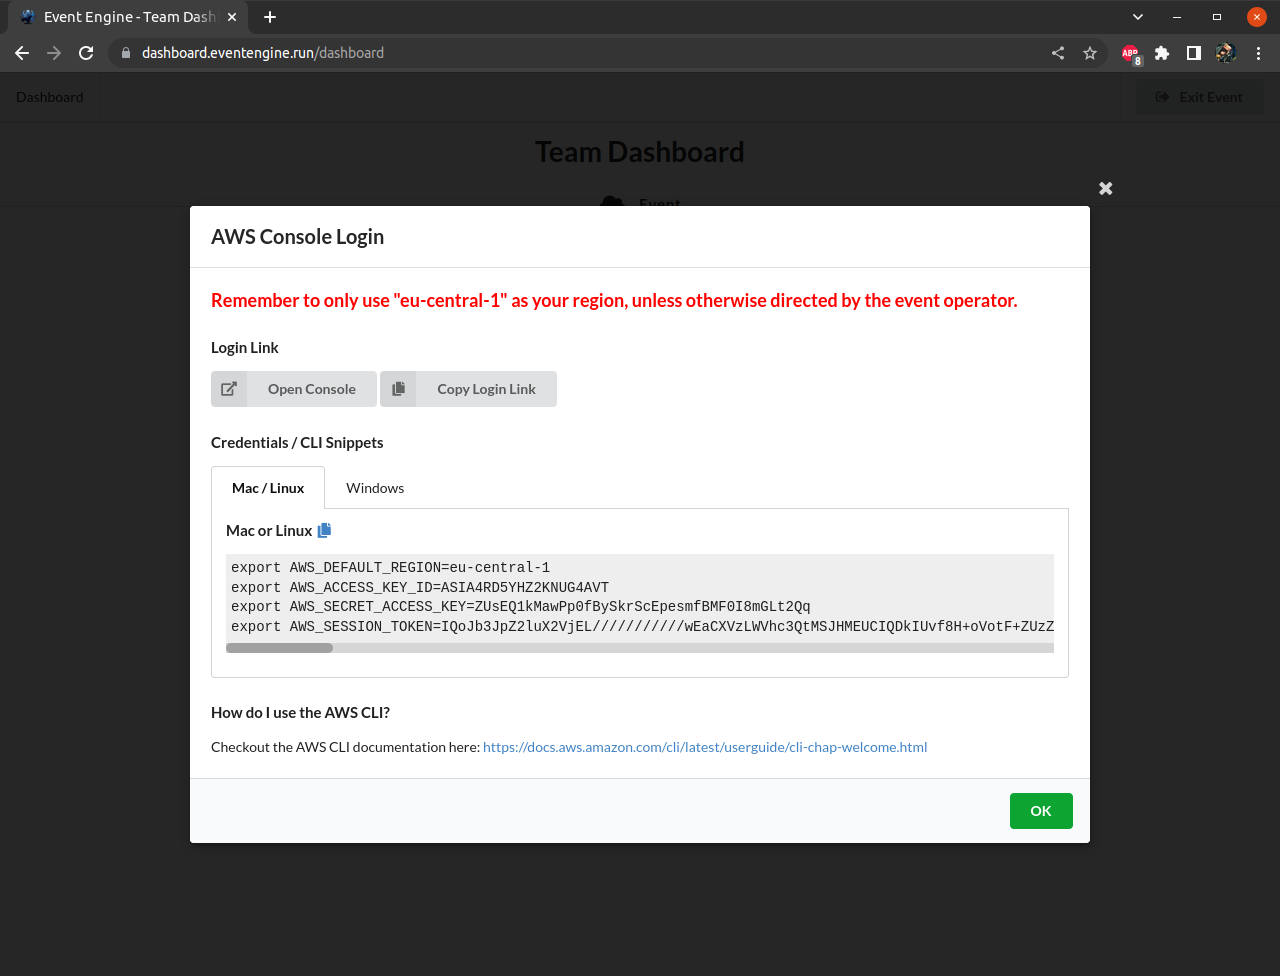Close the modal with the X icon

click(x=1105, y=188)
